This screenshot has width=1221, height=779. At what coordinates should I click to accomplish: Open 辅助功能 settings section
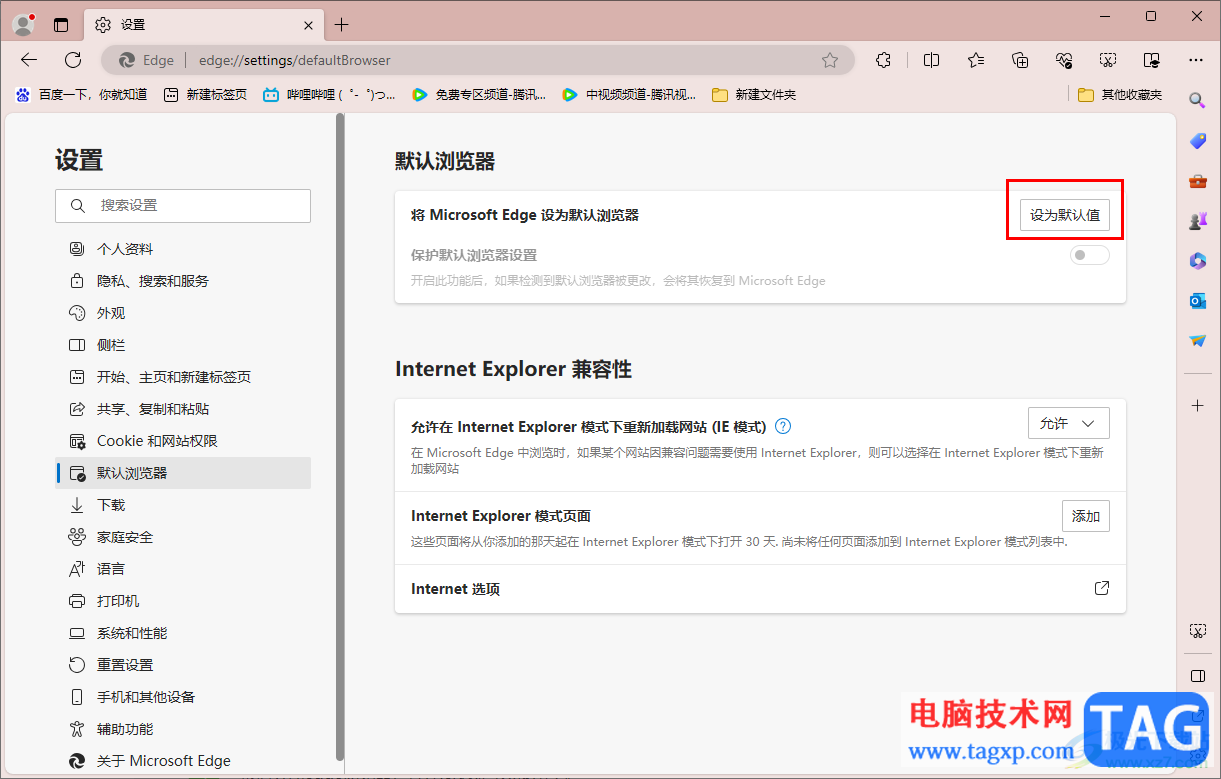point(183,729)
